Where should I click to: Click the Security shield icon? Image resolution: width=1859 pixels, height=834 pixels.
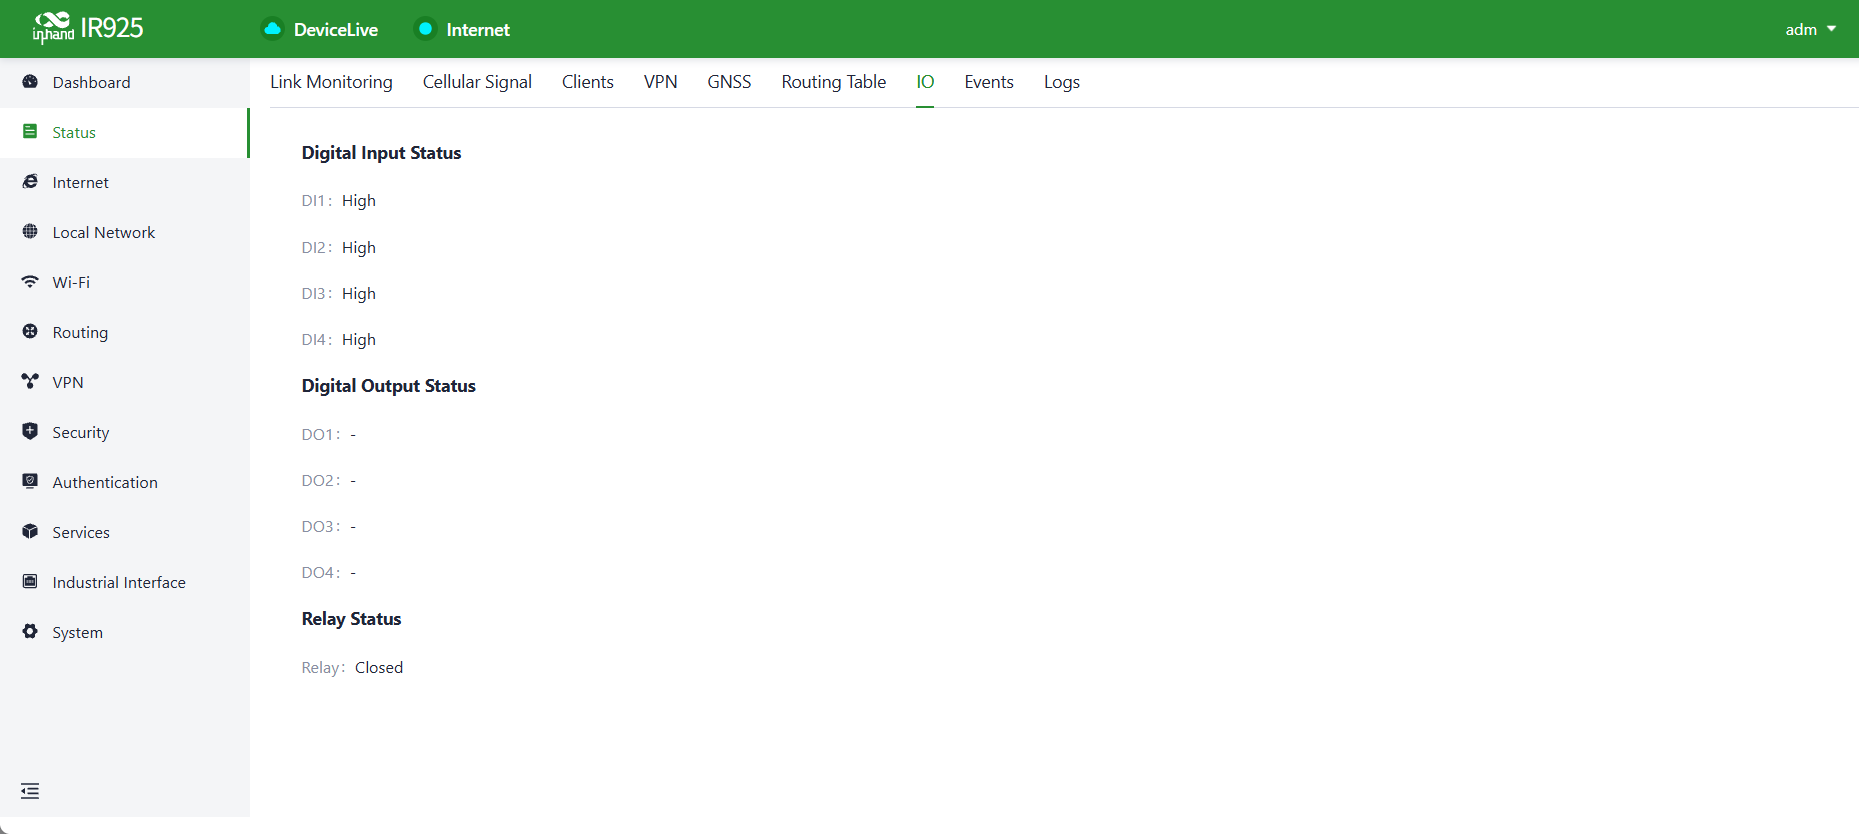pos(30,432)
